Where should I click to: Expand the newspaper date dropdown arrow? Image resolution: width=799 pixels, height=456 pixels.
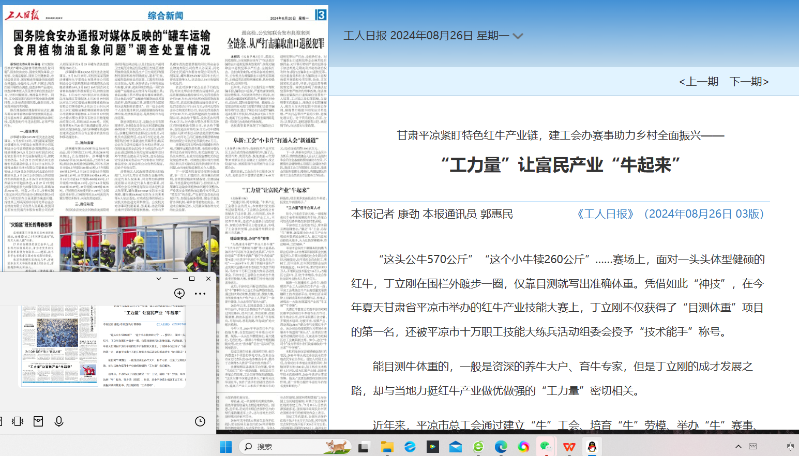pos(518,36)
